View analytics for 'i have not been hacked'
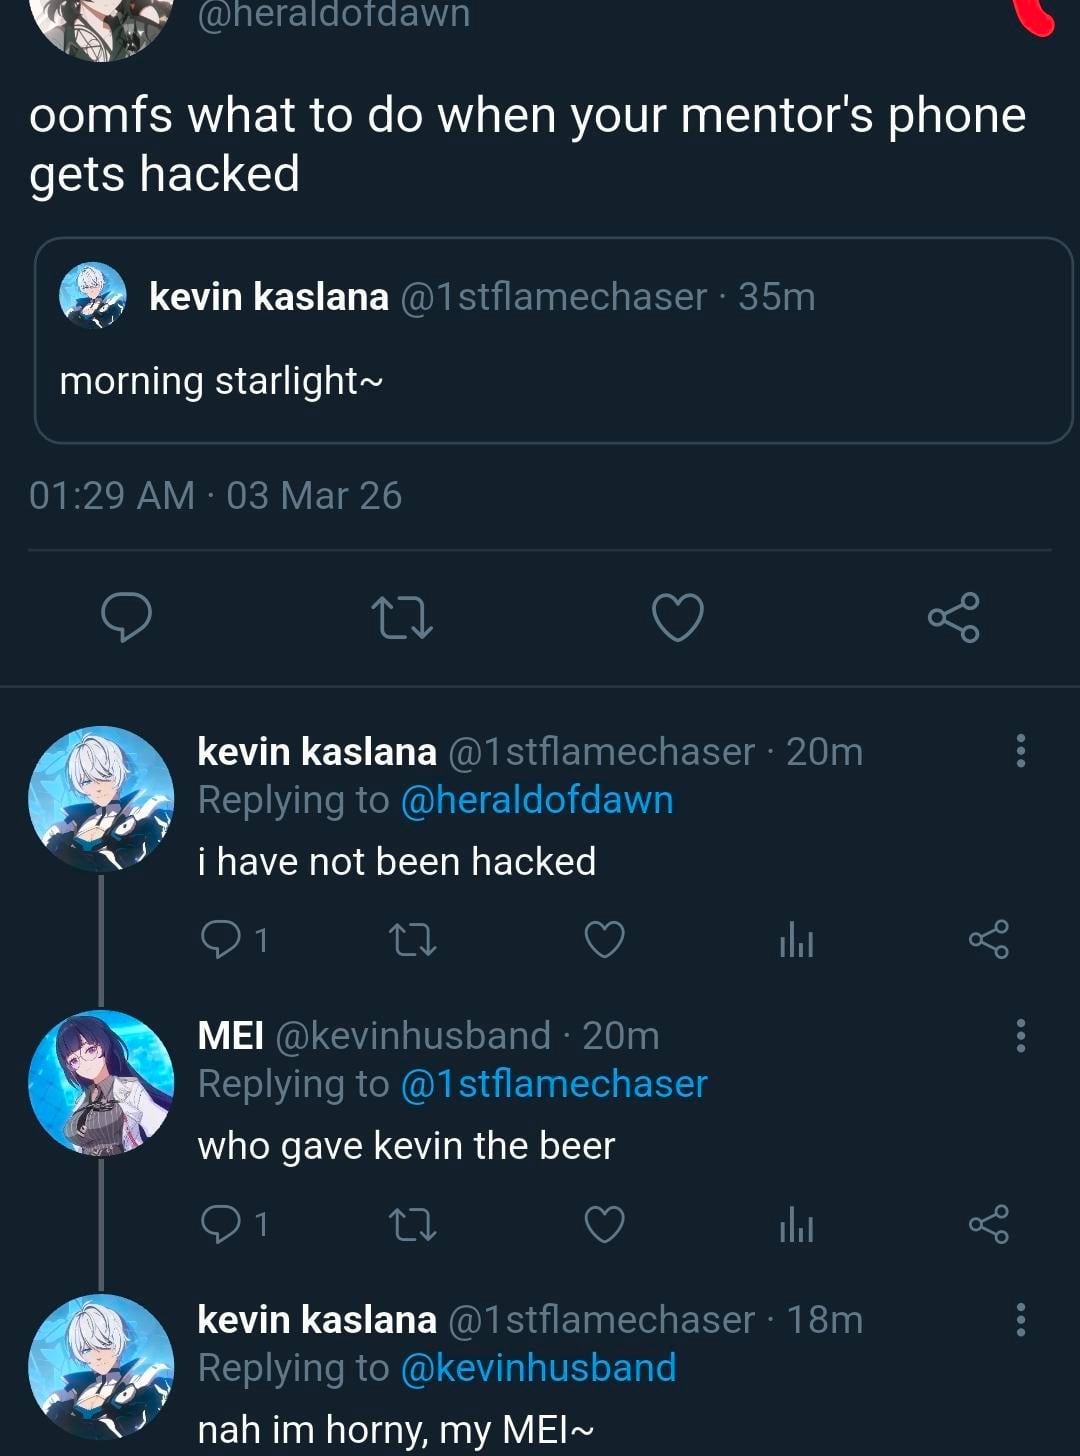Screen dimensions: 1080x1456 tap(796, 941)
